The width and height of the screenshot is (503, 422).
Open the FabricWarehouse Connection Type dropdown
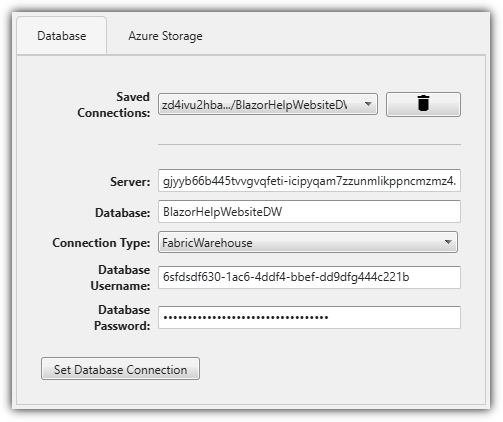click(x=308, y=242)
